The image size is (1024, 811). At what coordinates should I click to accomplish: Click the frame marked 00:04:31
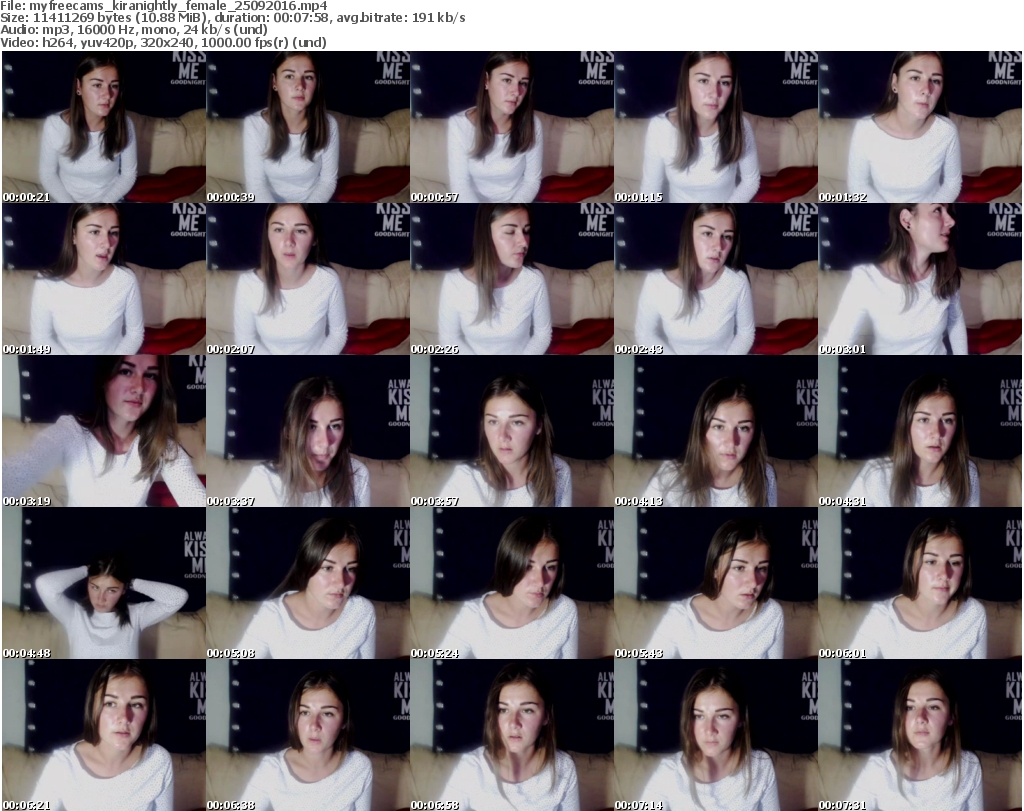click(x=920, y=431)
